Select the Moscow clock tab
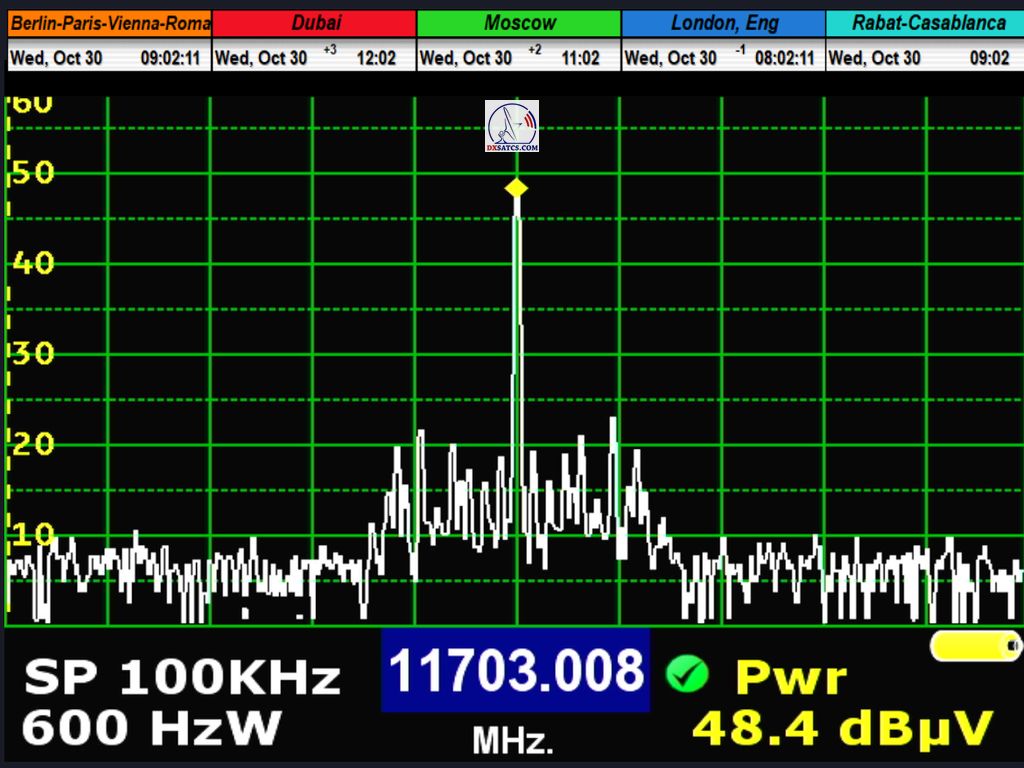 pyautogui.click(x=519, y=23)
